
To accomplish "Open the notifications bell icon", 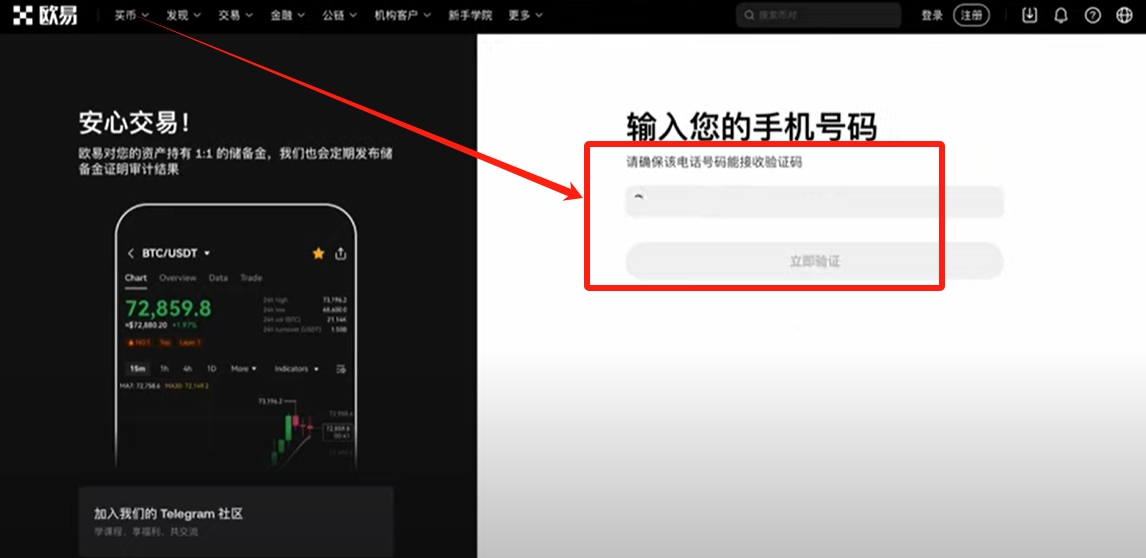I will (x=1061, y=15).
